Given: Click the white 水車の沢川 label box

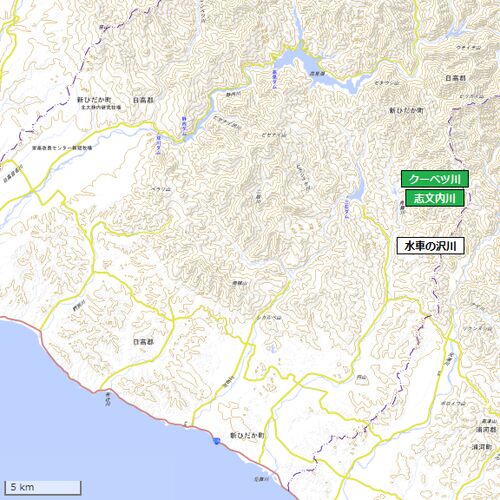Looking at the screenshot, I should (430, 246).
